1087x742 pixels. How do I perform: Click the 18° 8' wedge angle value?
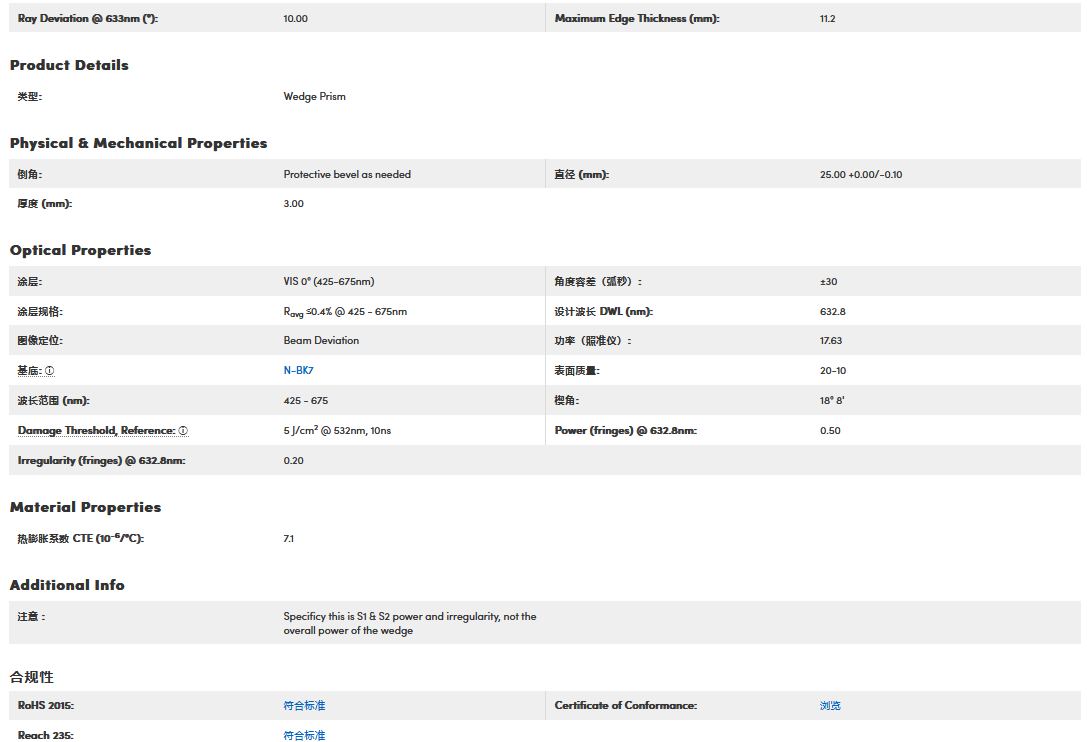click(833, 401)
